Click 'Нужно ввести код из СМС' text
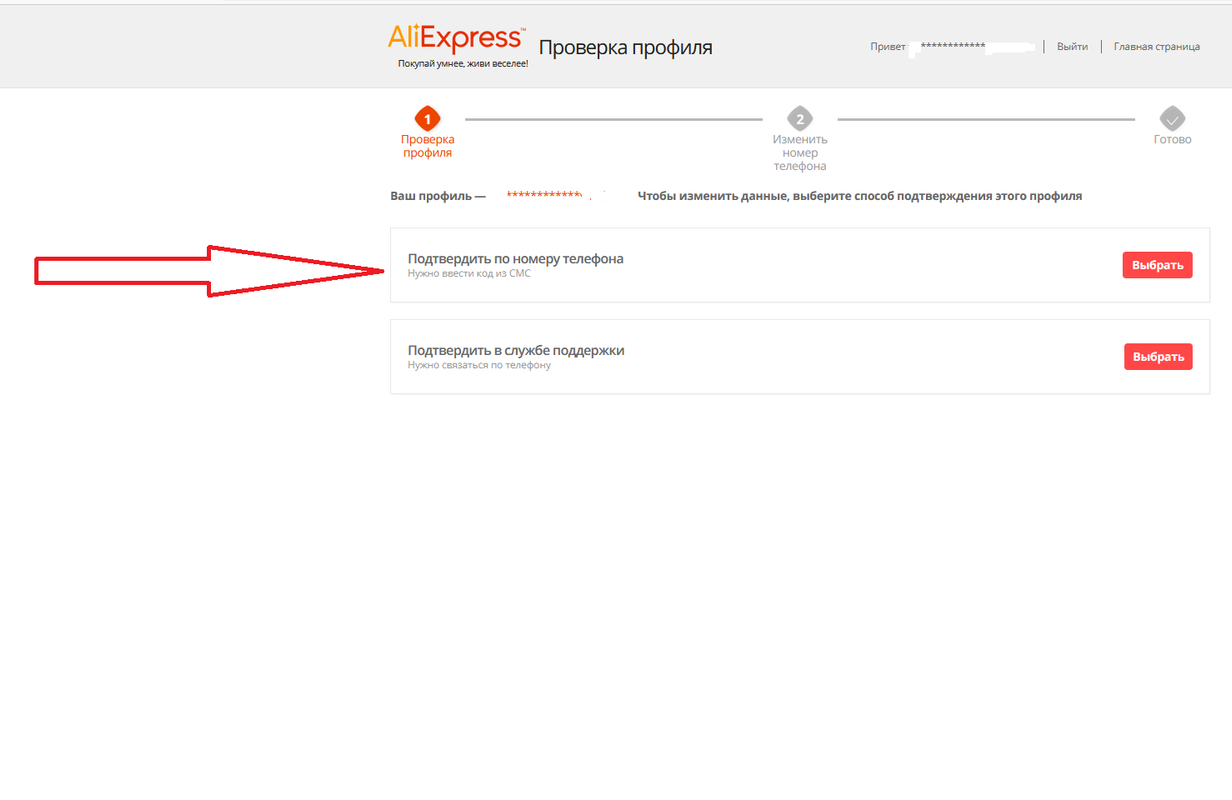1232x800 pixels. click(469, 273)
